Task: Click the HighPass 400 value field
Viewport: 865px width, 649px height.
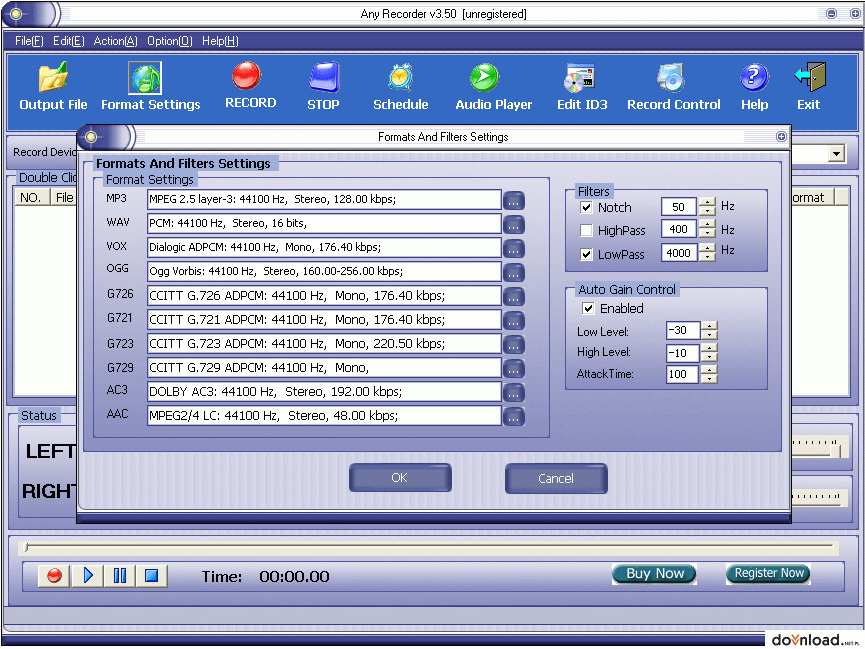Action: [x=679, y=229]
